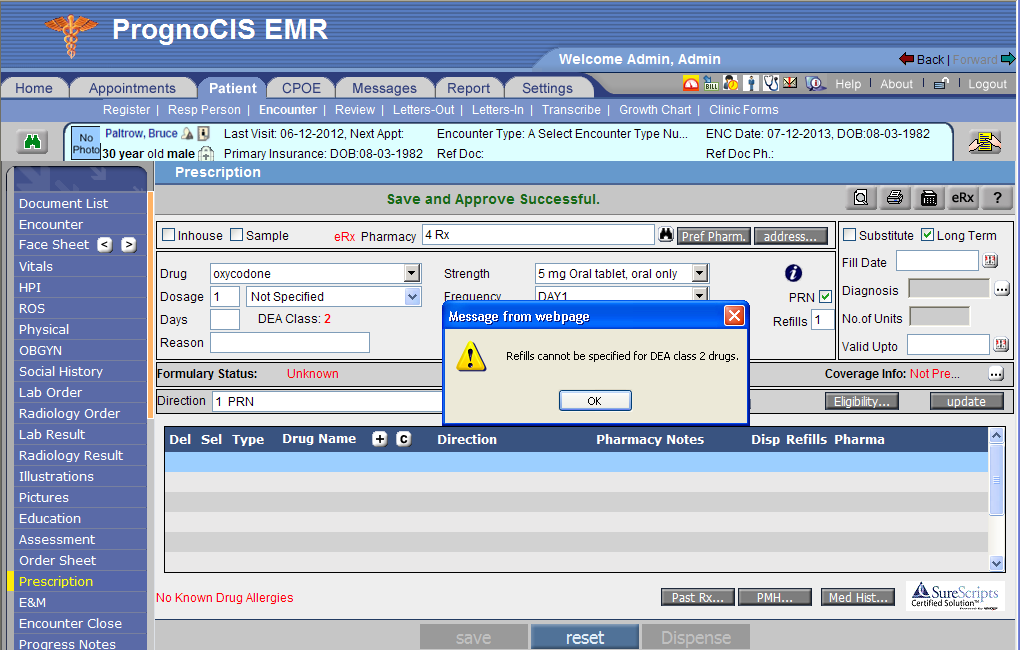Image resolution: width=1020 pixels, height=650 pixels.
Task: Click the red dashboard gauge icon
Action: click(x=691, y=83)
